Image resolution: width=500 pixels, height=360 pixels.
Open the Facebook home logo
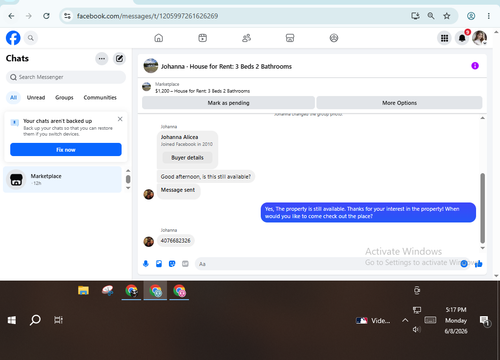click(x=13, y=38)
